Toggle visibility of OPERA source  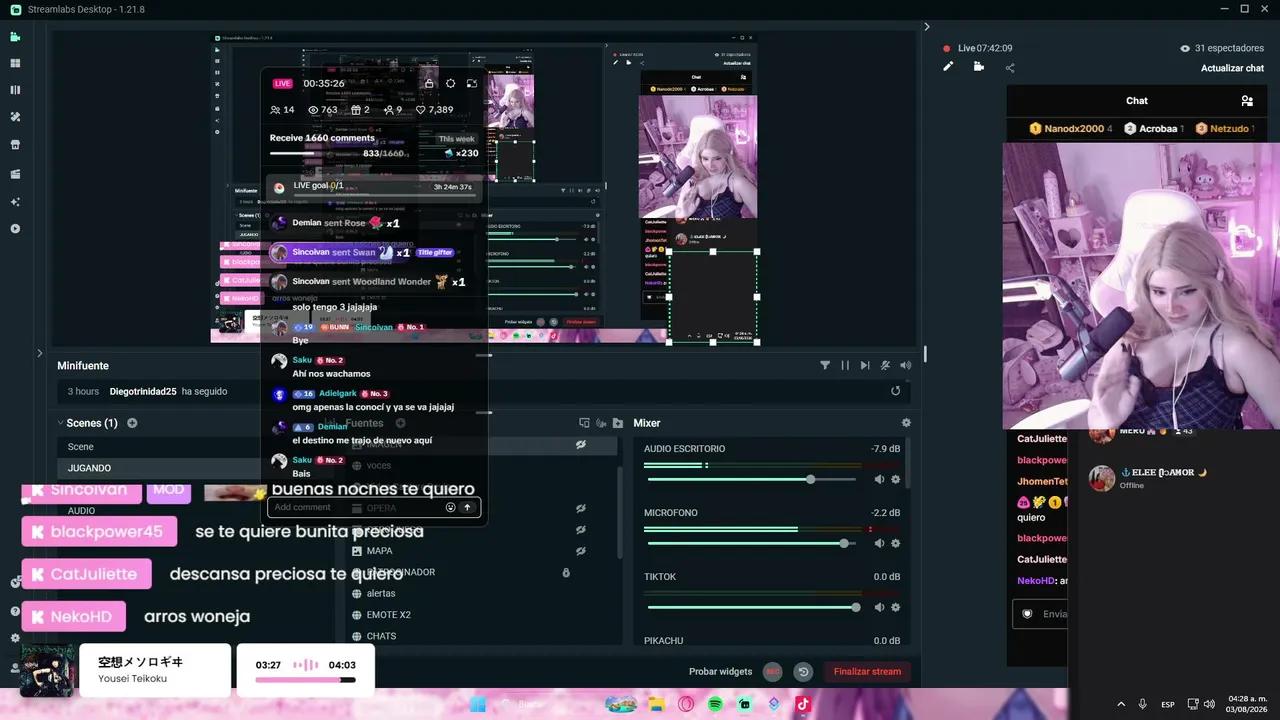click(580, 508)
